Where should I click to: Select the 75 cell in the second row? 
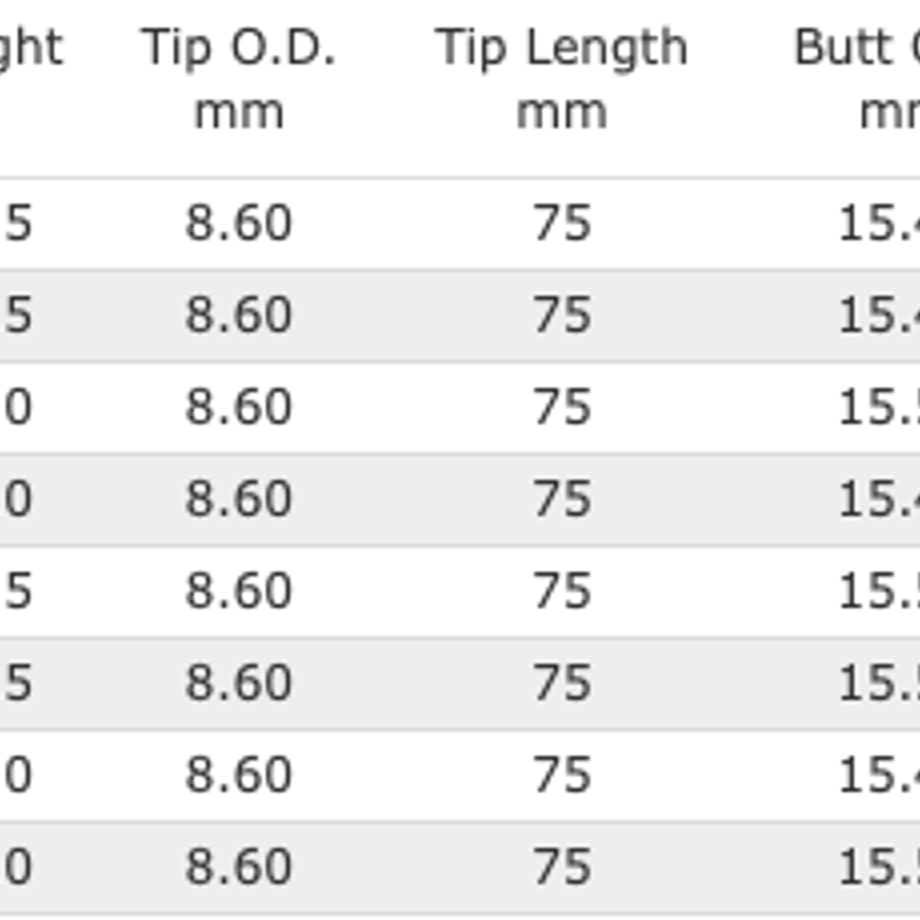click(x=562, y=315)
